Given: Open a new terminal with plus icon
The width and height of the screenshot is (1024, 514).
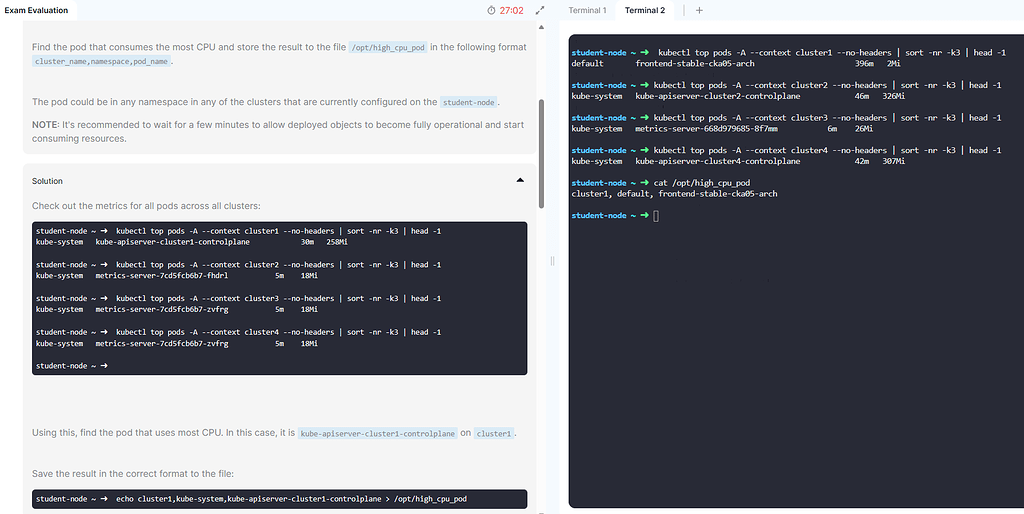Looking at the screenshot, I should [x=699, y=10].
